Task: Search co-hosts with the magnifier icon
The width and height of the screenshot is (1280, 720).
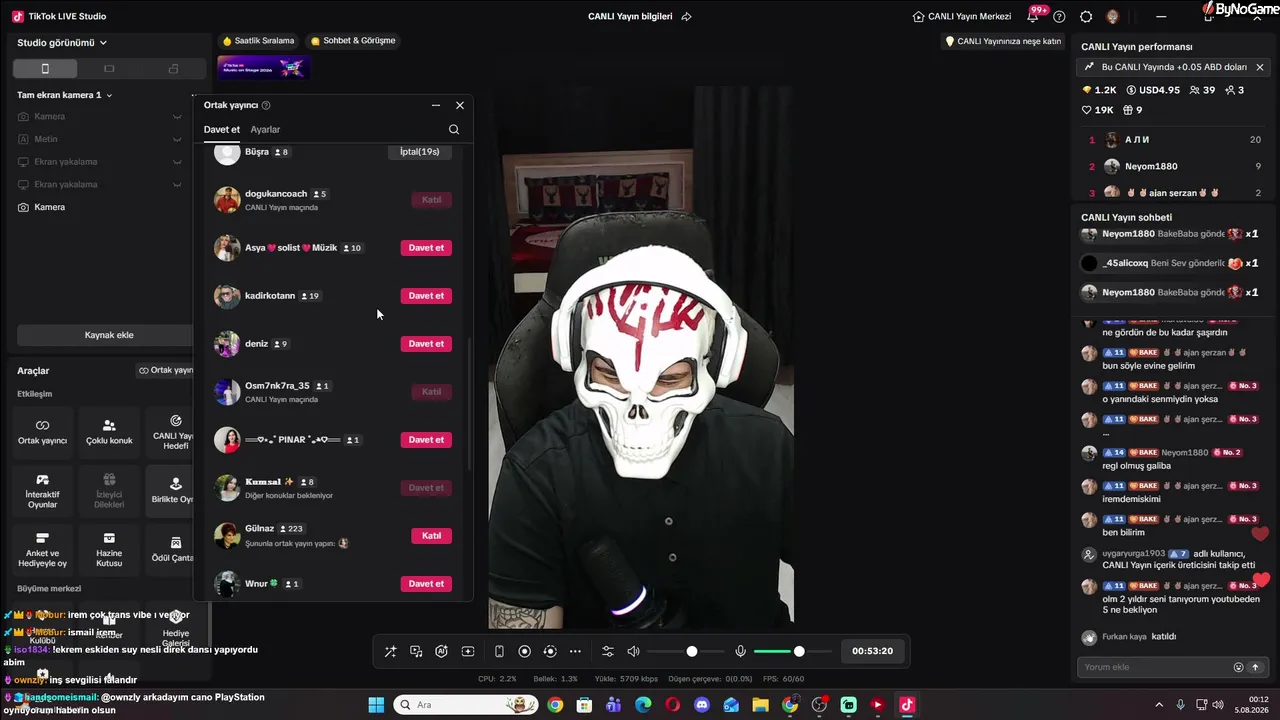Action: [454, 129]
